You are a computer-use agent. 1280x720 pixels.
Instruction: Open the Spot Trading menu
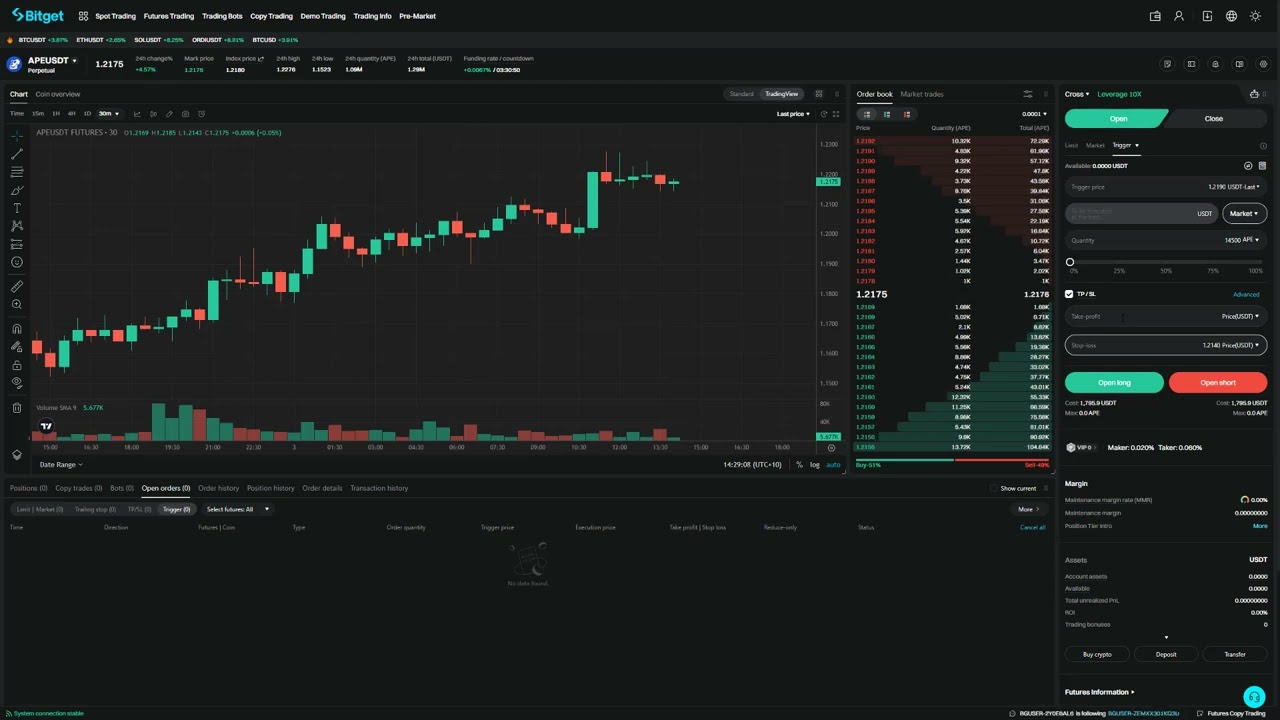click(x=115, y=16)
